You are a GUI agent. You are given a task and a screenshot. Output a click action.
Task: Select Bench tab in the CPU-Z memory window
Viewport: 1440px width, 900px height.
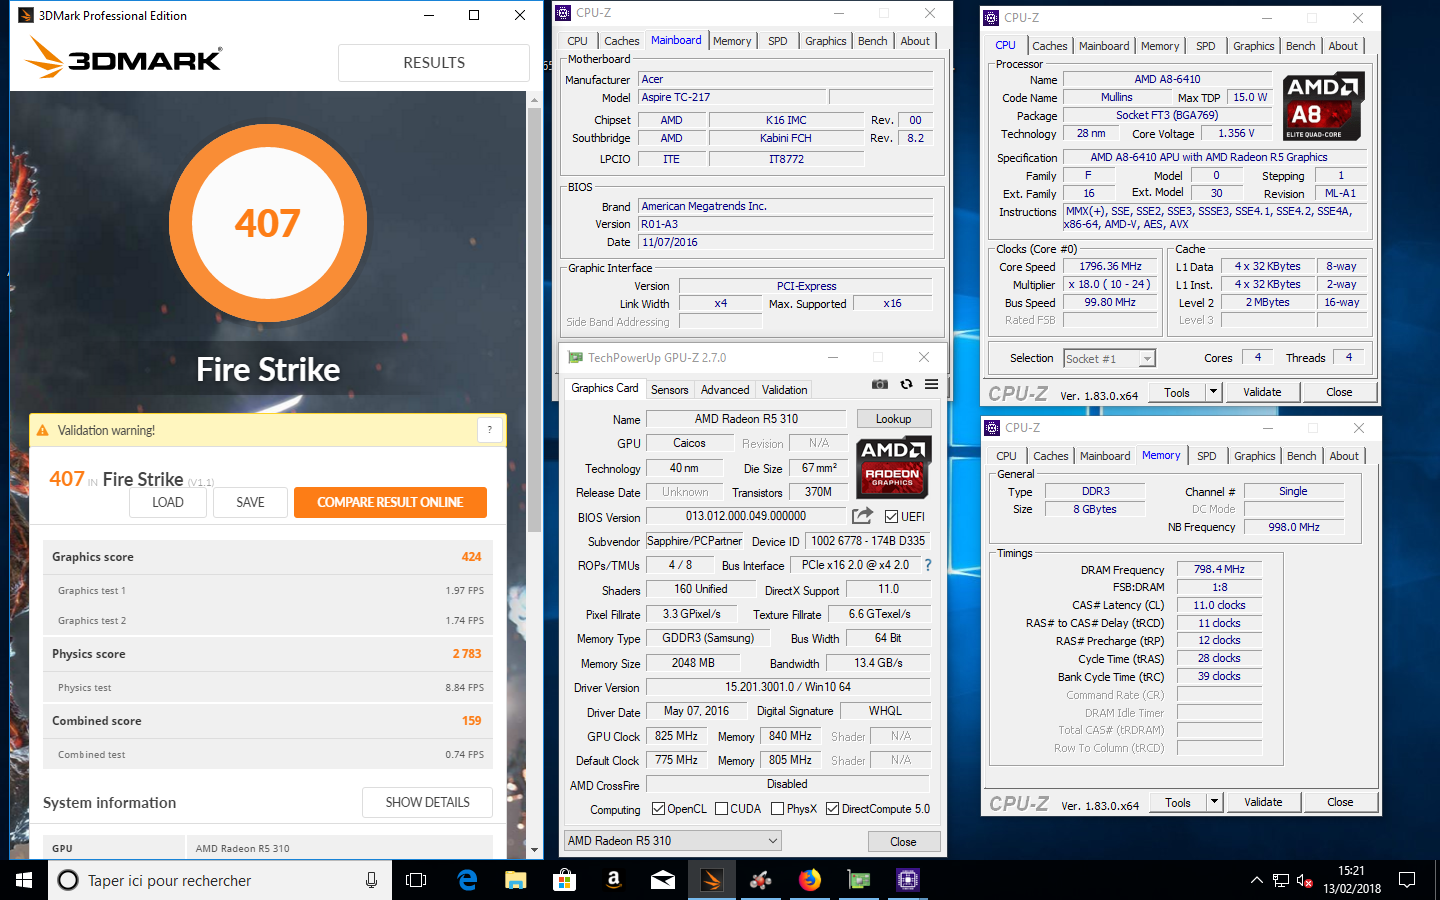click(x=1302, y=456)
